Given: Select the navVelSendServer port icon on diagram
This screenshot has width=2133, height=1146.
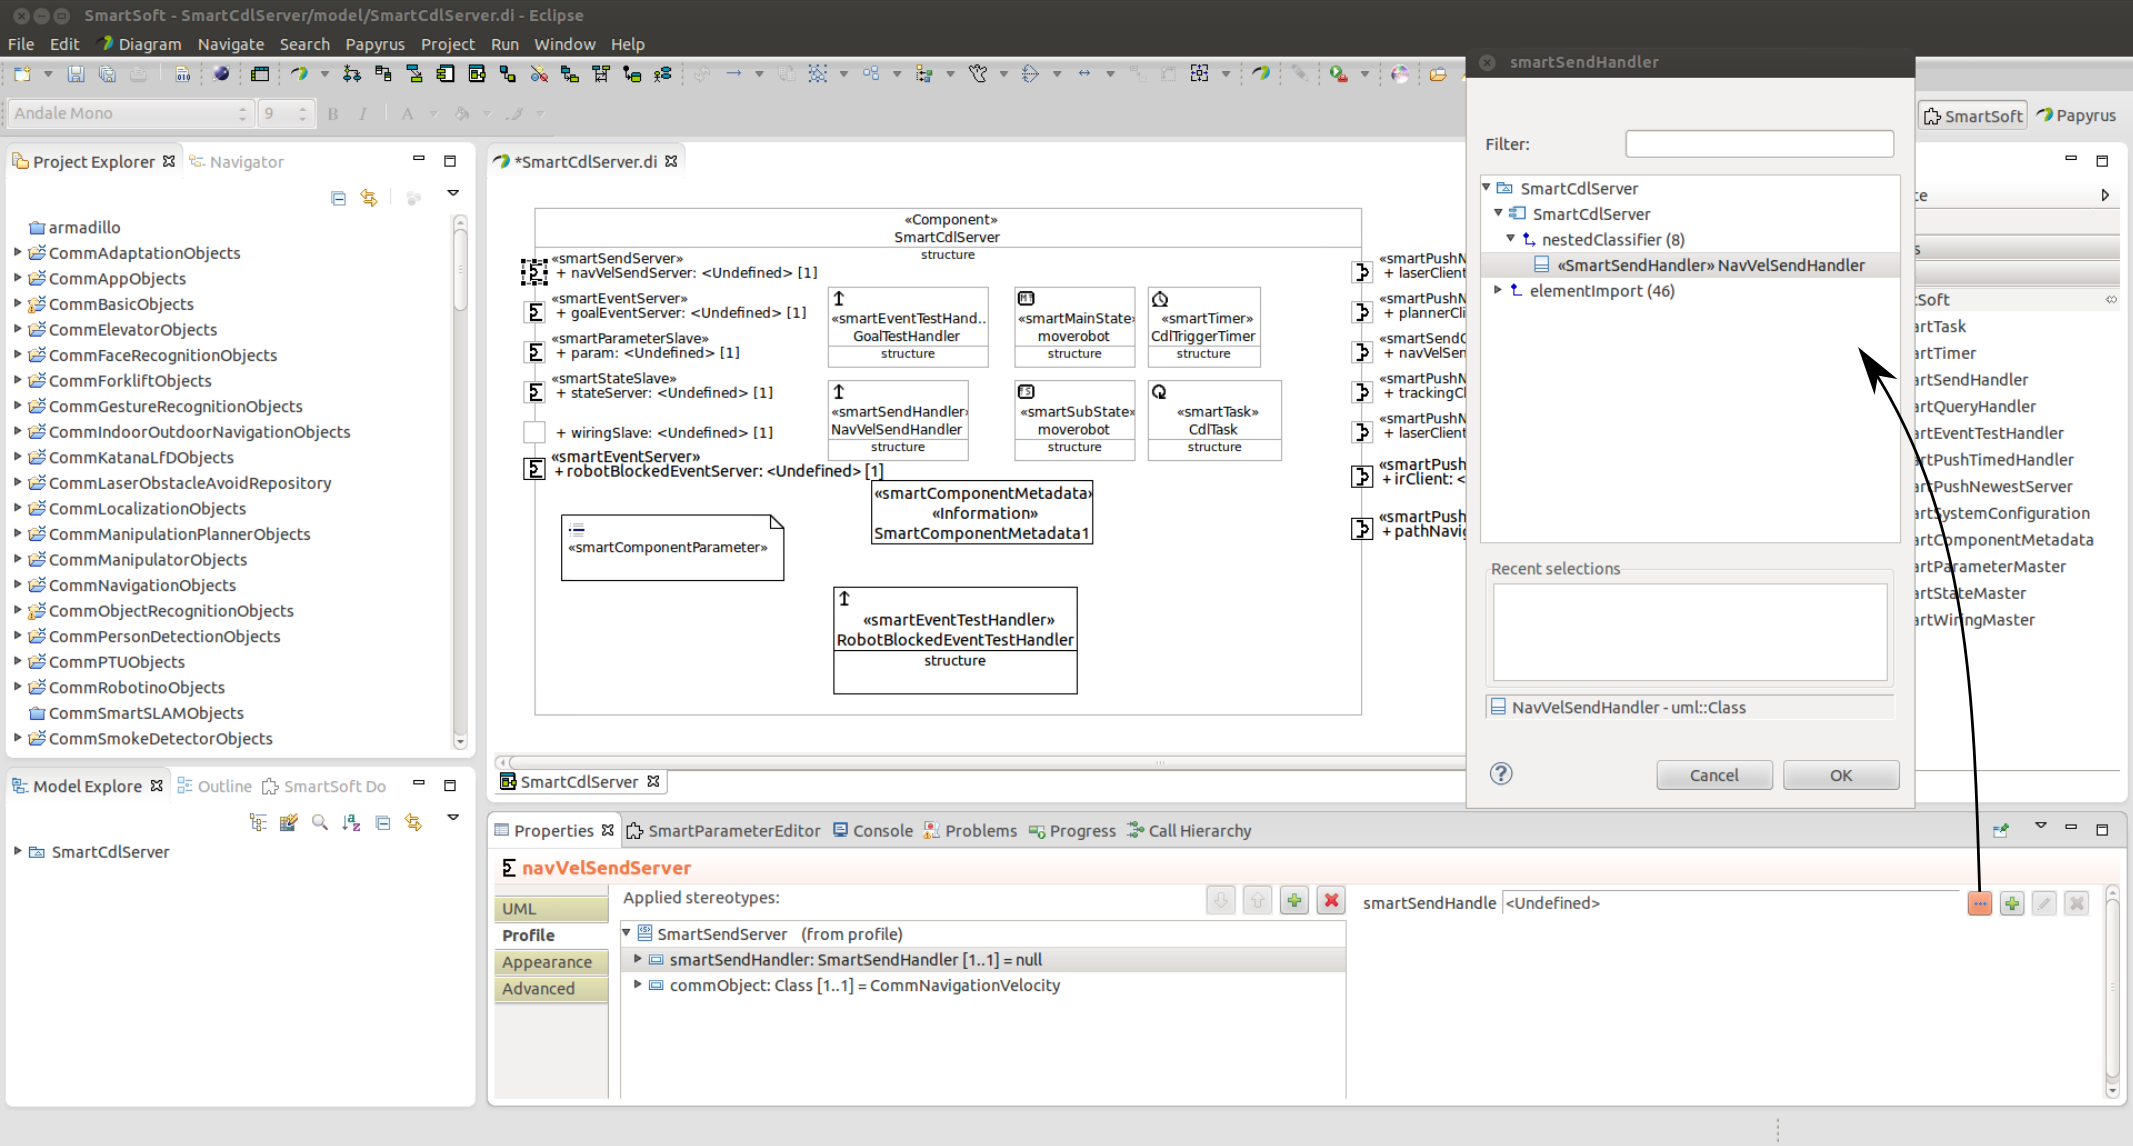Looking at the screenshot, I should click(534, 271).
